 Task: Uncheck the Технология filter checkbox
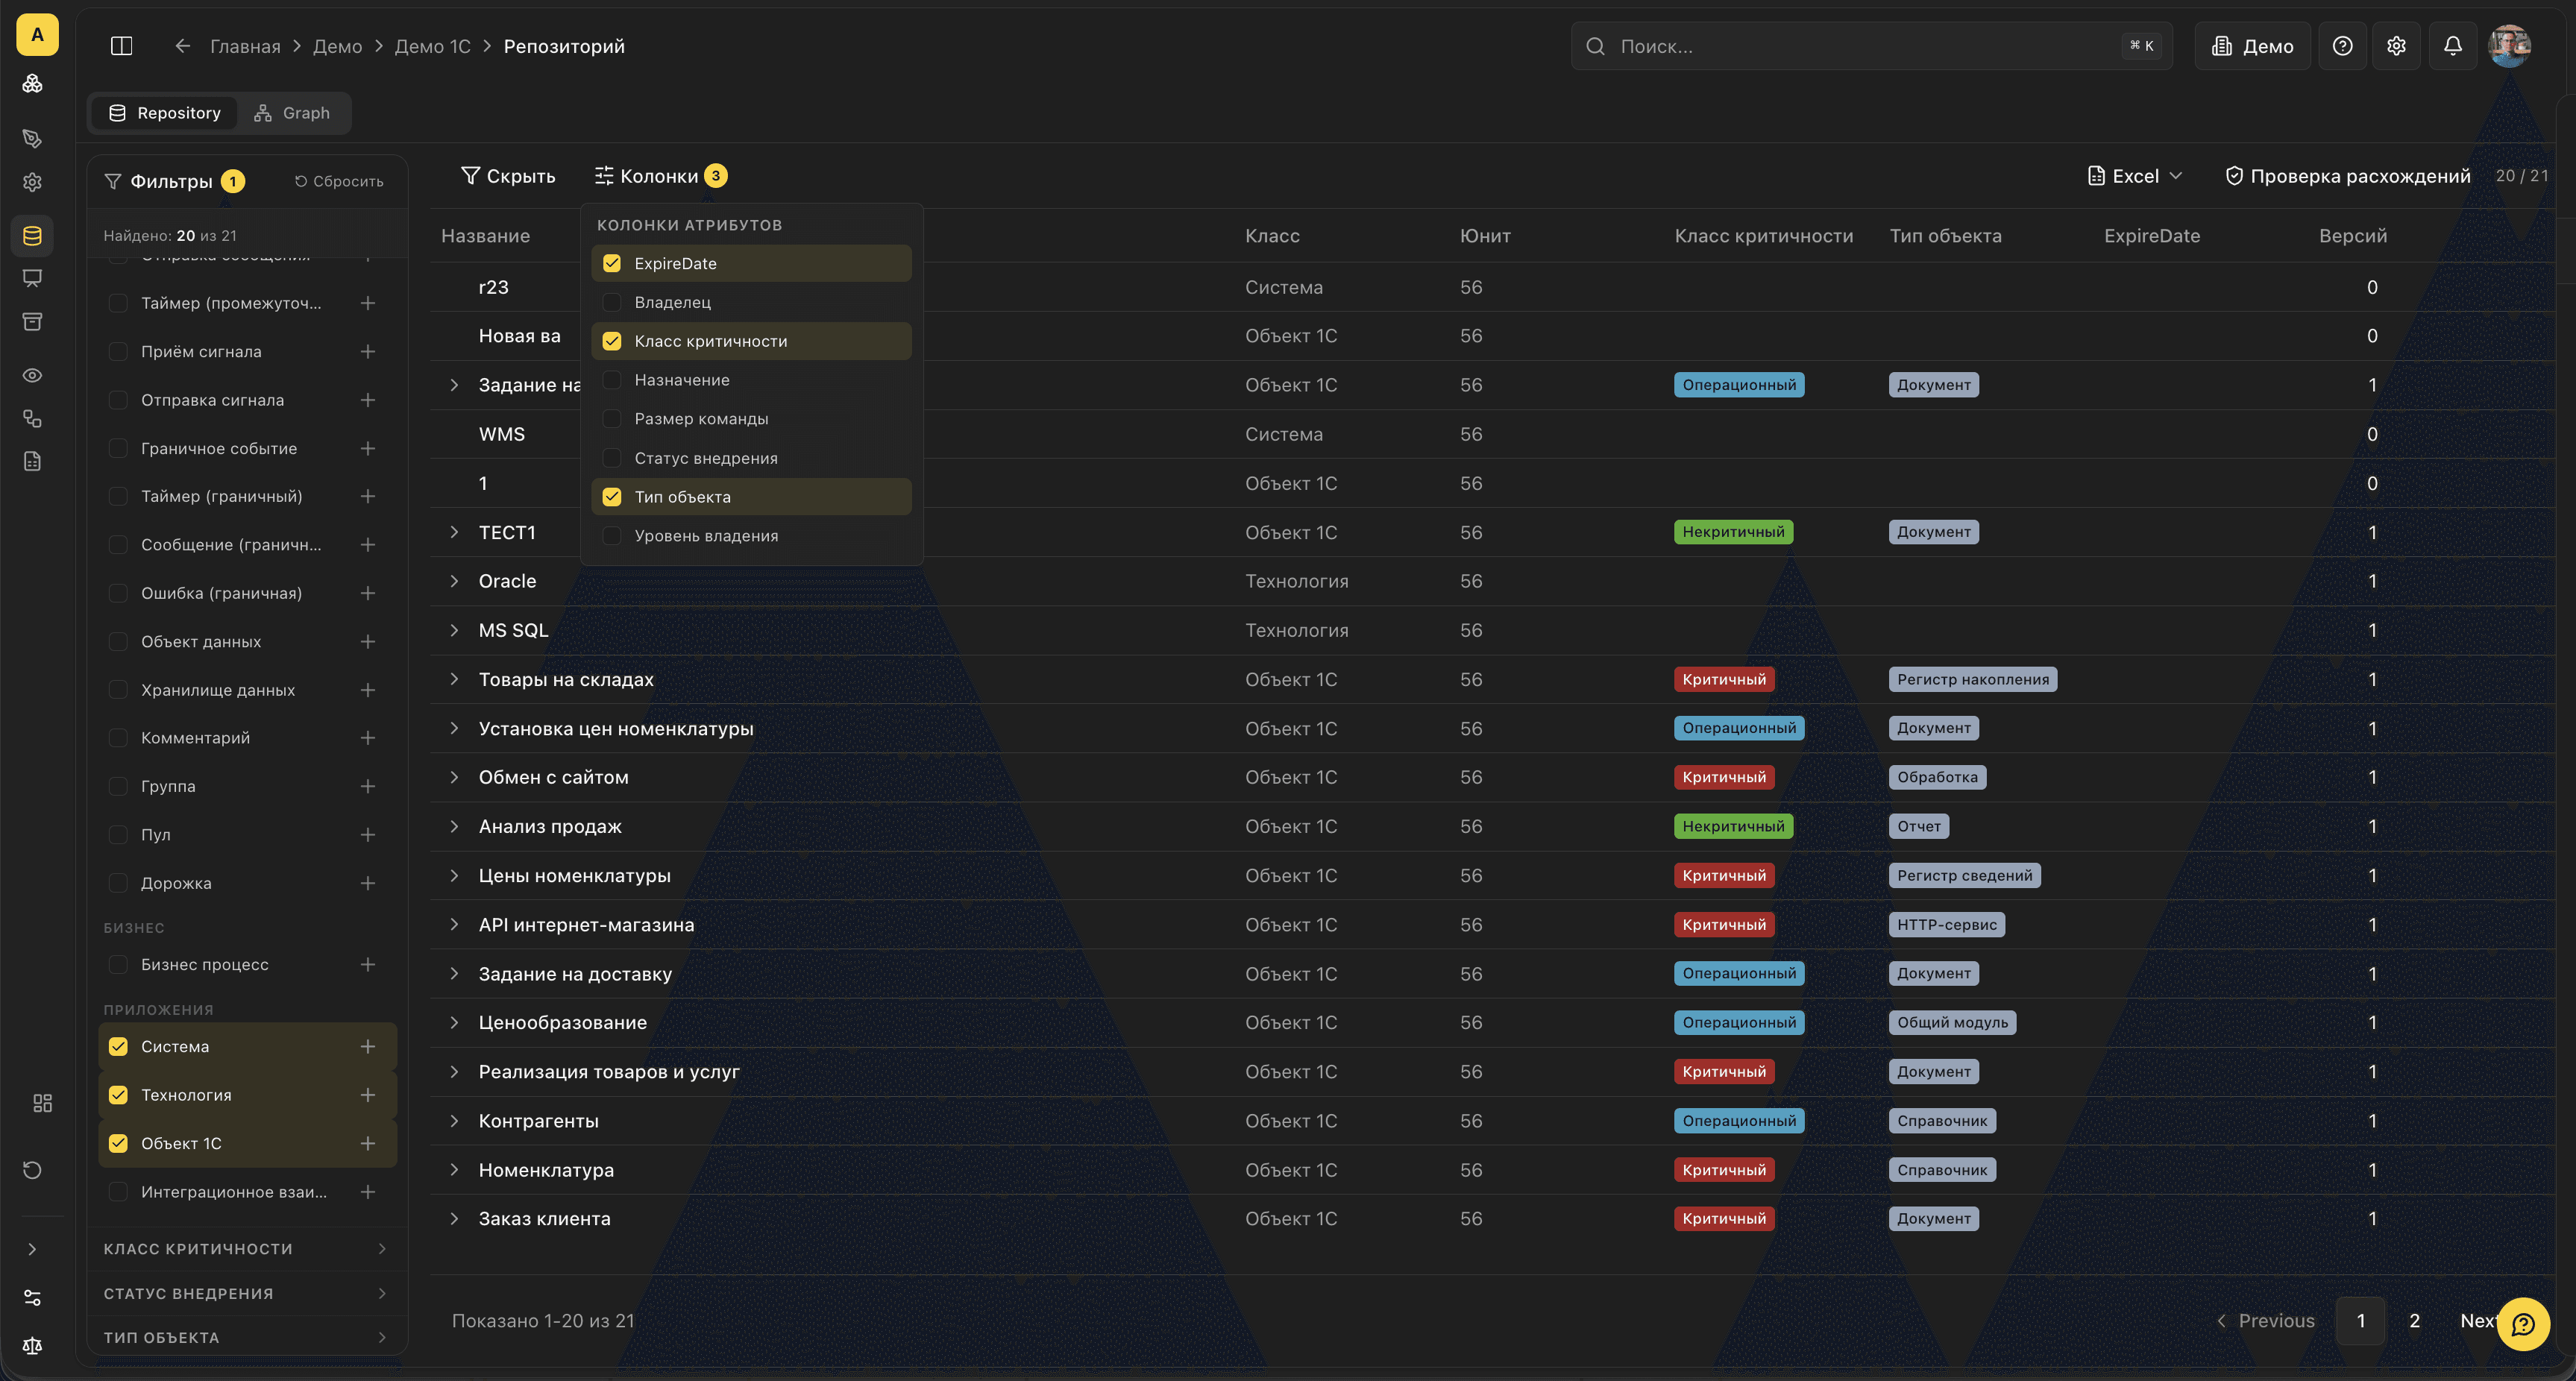118,1095
